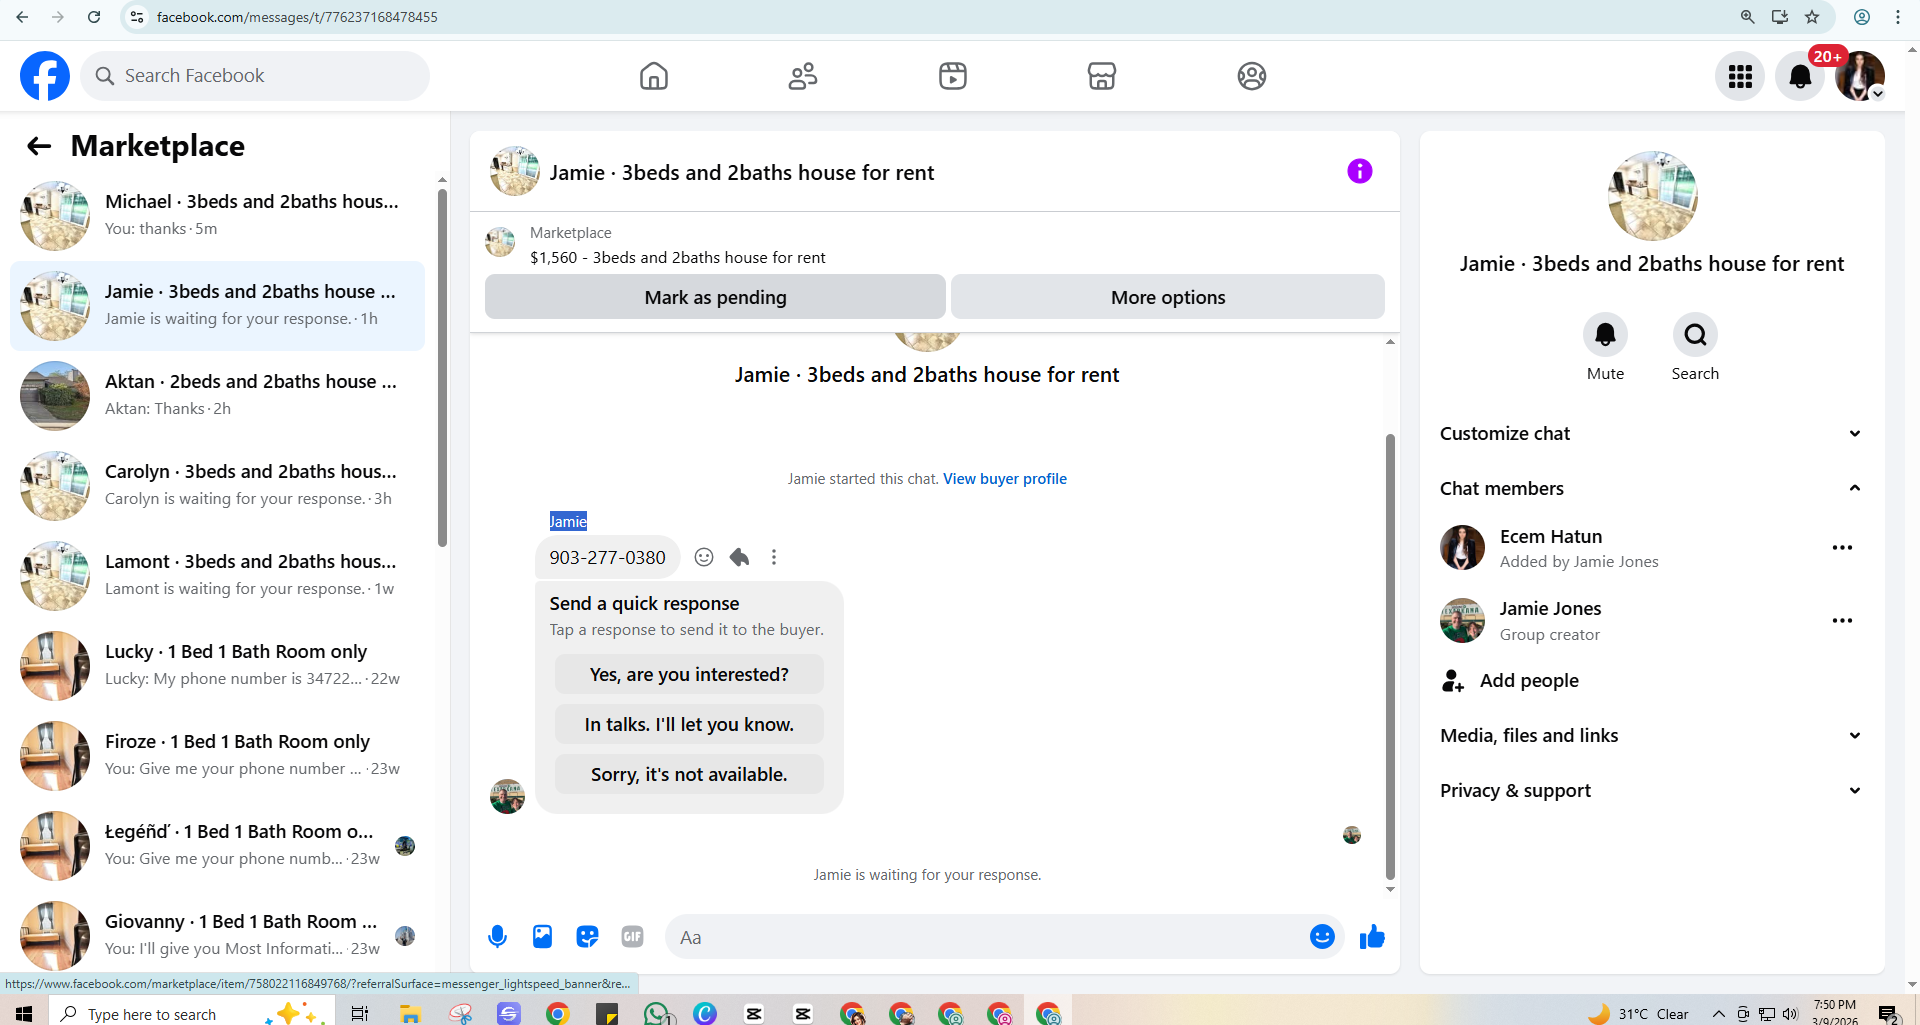Open the Windows Start menu

(x=24, y=1014)
